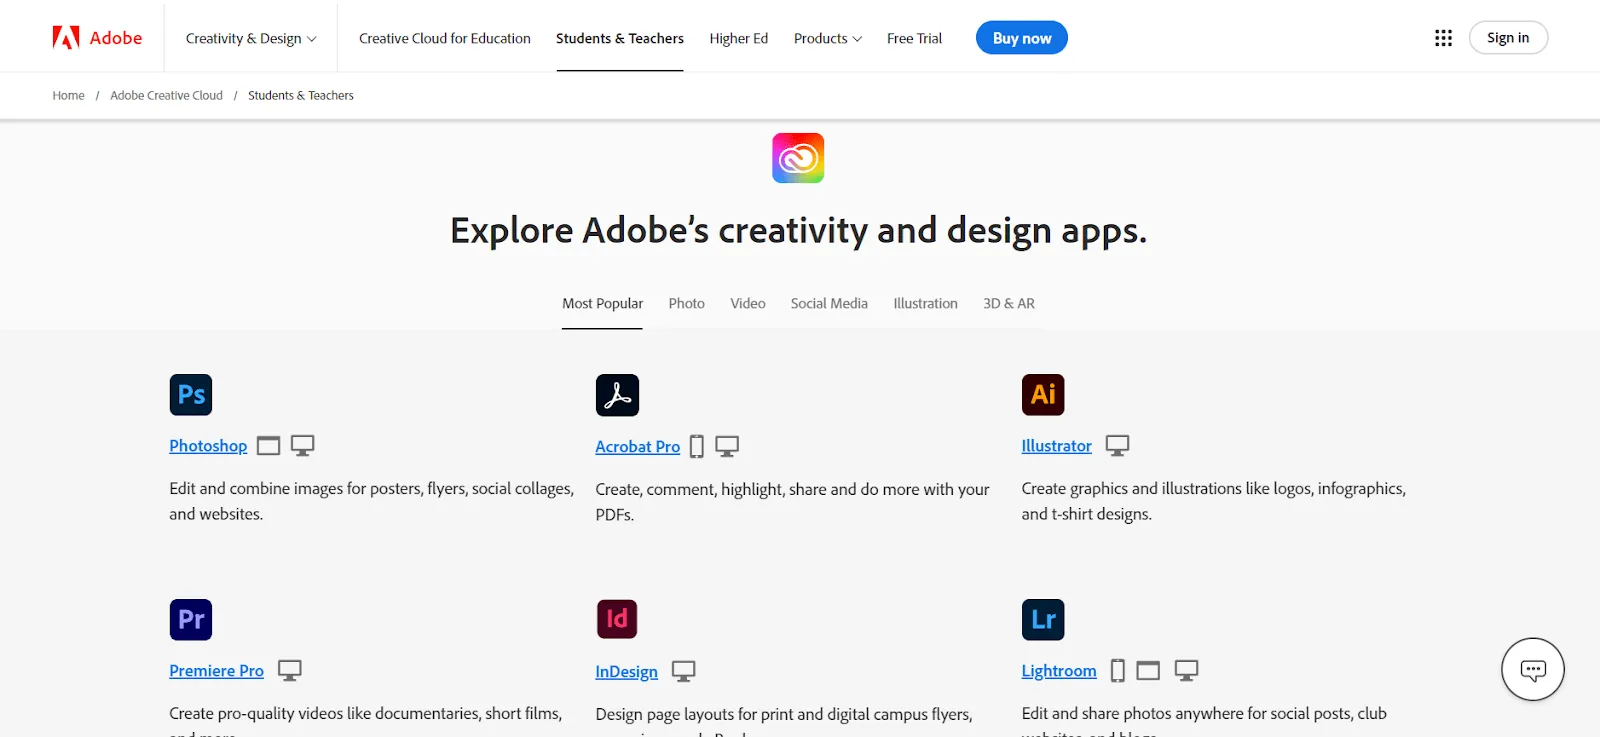This screenshot has width=1600, height=737.
Task: Click the Adobe logo in header
Action: click(97, 38)
